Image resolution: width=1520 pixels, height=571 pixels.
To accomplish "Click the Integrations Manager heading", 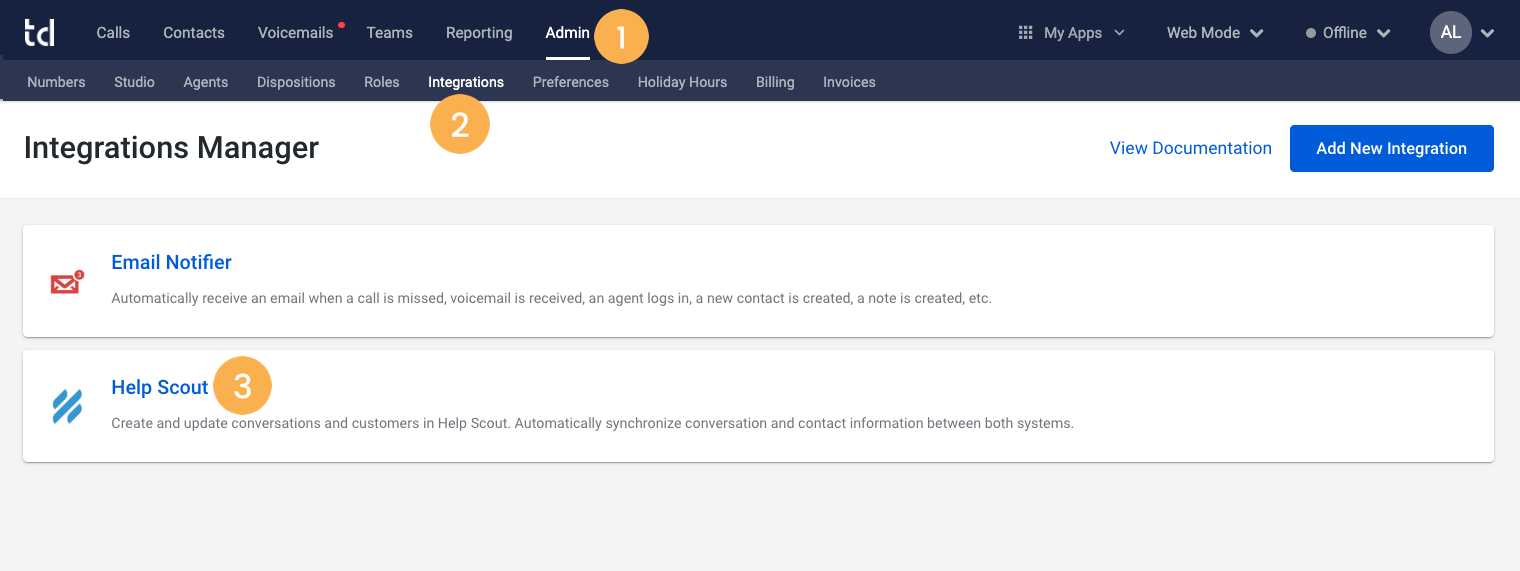I will coord(171,148).
